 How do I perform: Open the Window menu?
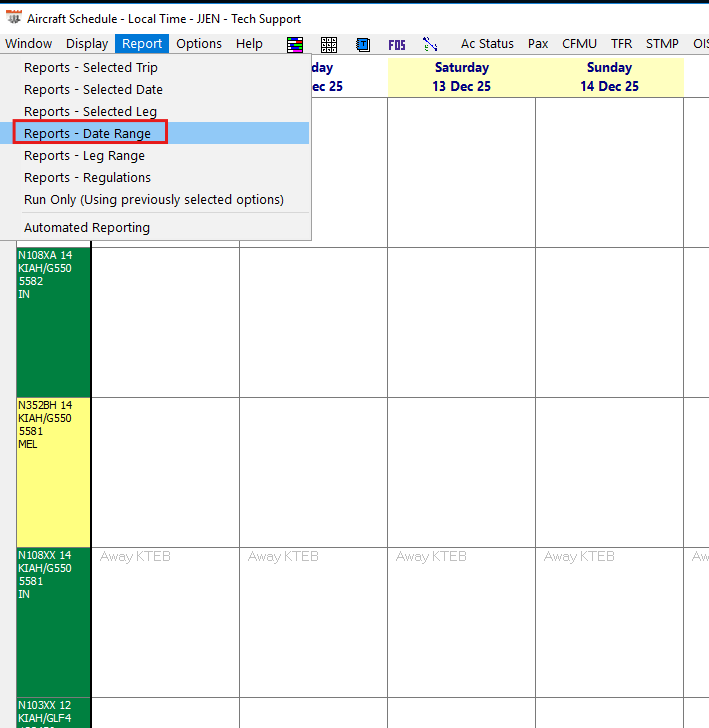[x=28, y=43]
